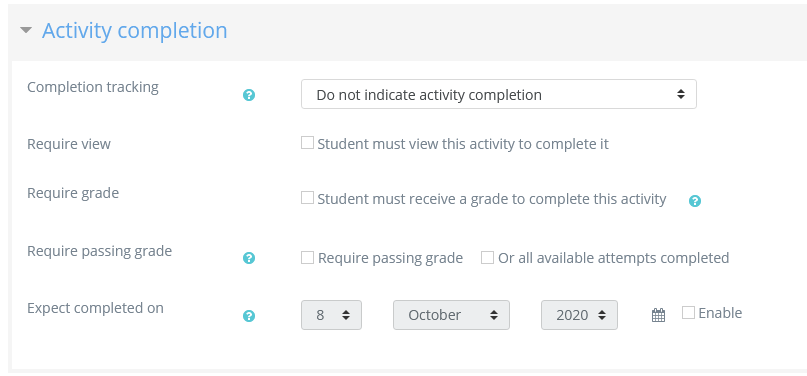Click the Require view field label

(x=68, y=144)
